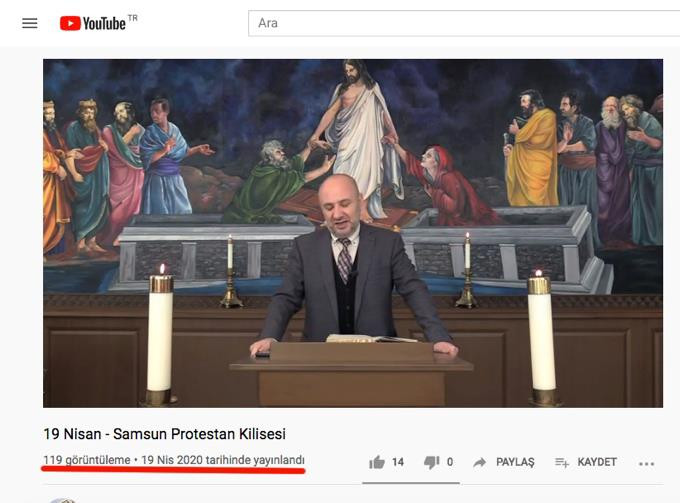The height and width of the screenshot is (503, 680).
Task: Open the three-dot more actions menu
Action: coord(646,464)
